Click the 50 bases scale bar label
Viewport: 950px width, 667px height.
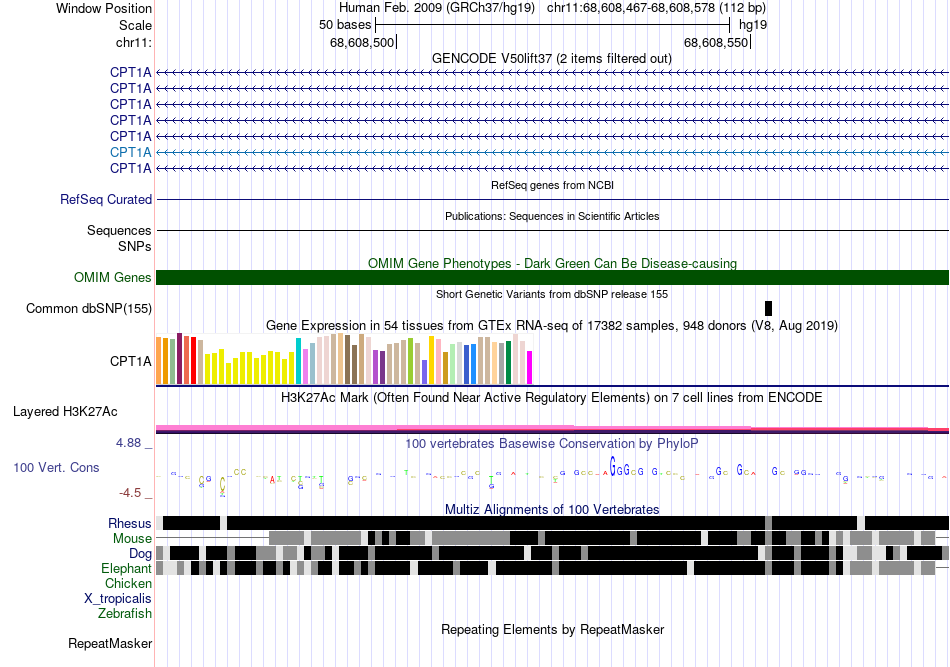coord(345,25)
